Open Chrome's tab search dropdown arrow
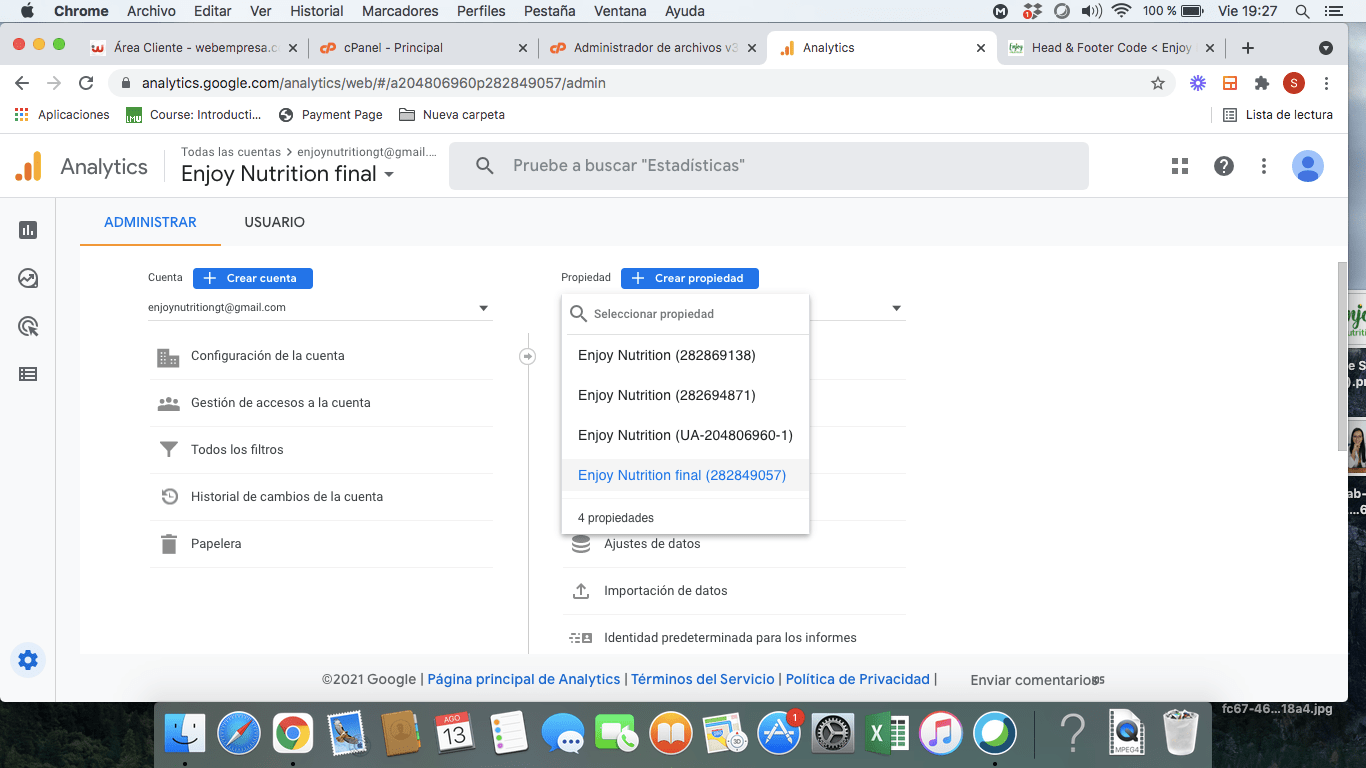1366x768 pixels. [x=1326, y=48]
